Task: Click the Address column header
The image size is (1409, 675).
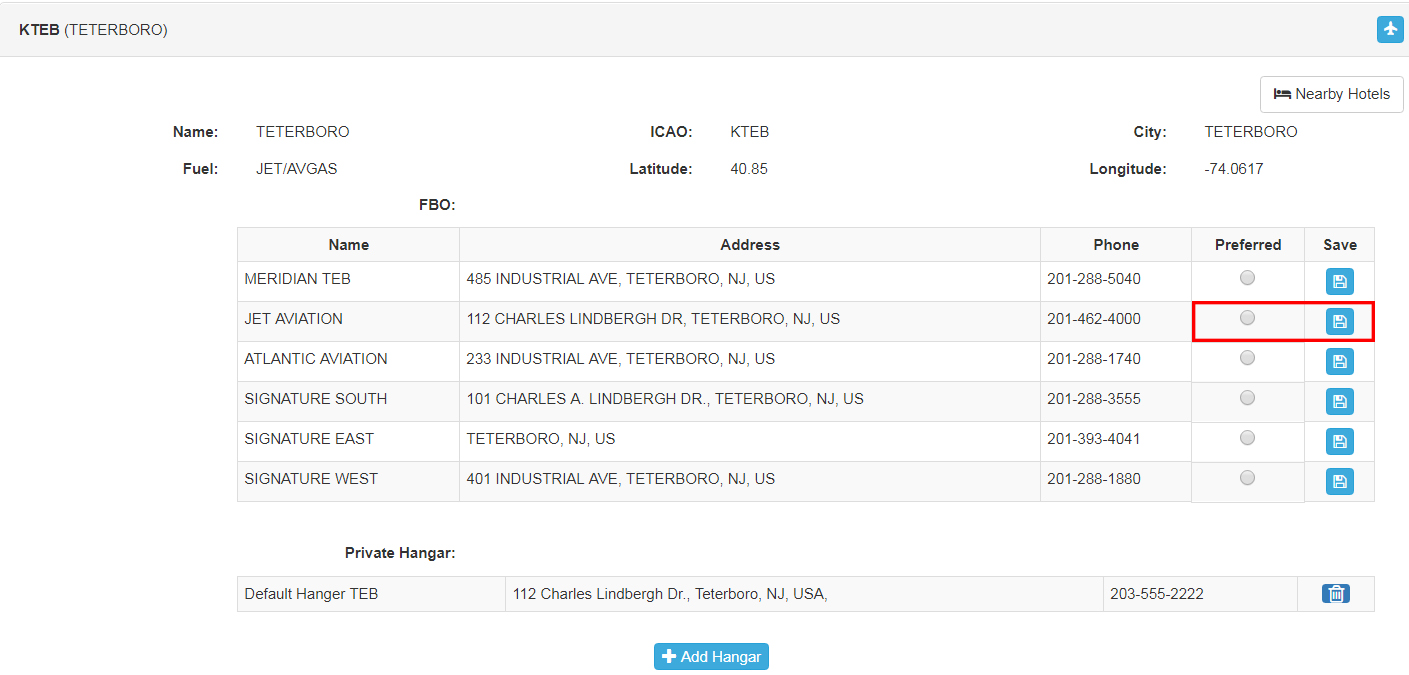Action: (750, 245)
